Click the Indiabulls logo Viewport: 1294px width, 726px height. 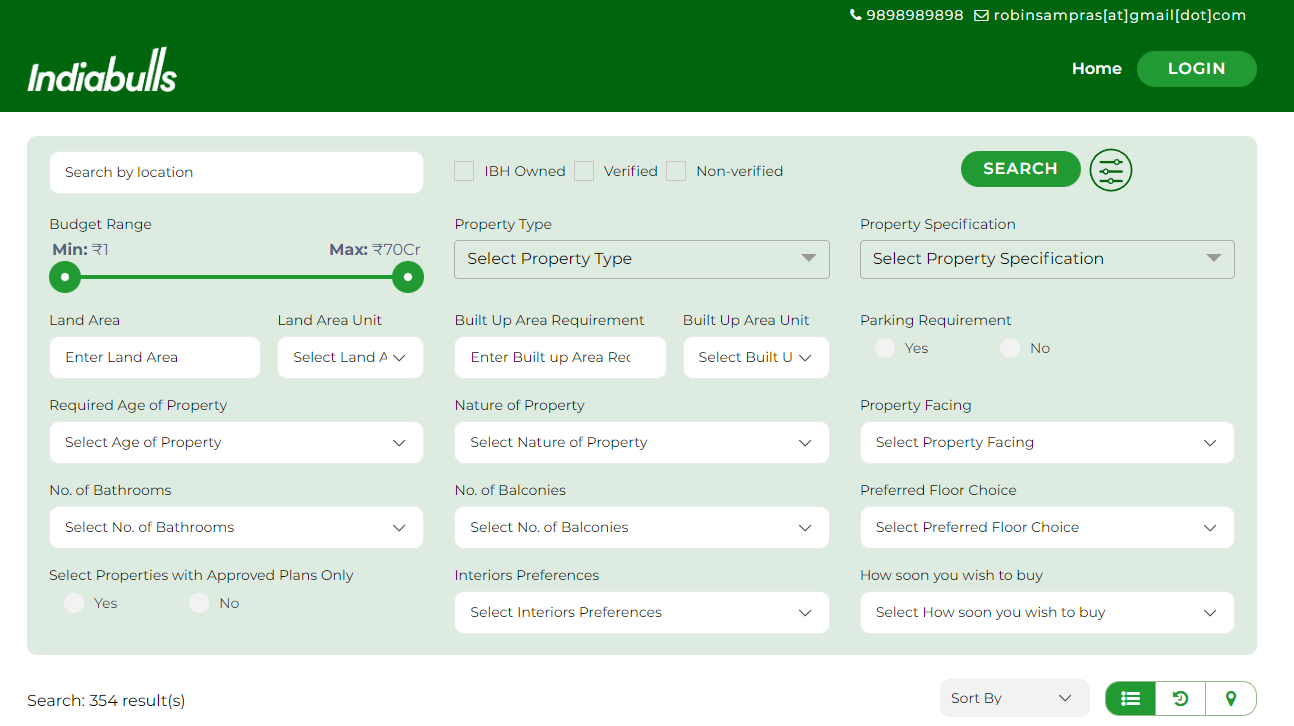pyautogui.click(x=102, y=70)
